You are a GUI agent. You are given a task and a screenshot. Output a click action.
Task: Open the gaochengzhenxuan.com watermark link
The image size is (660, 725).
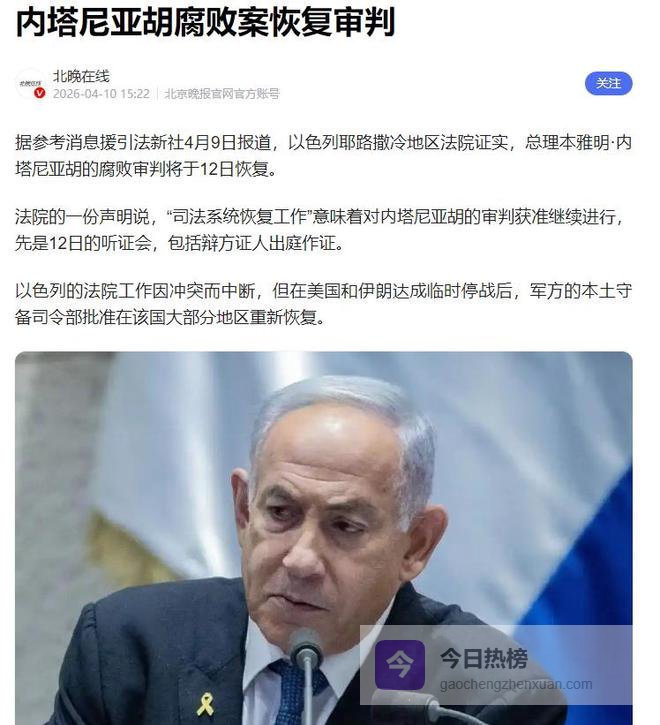[x=516, y=684]
